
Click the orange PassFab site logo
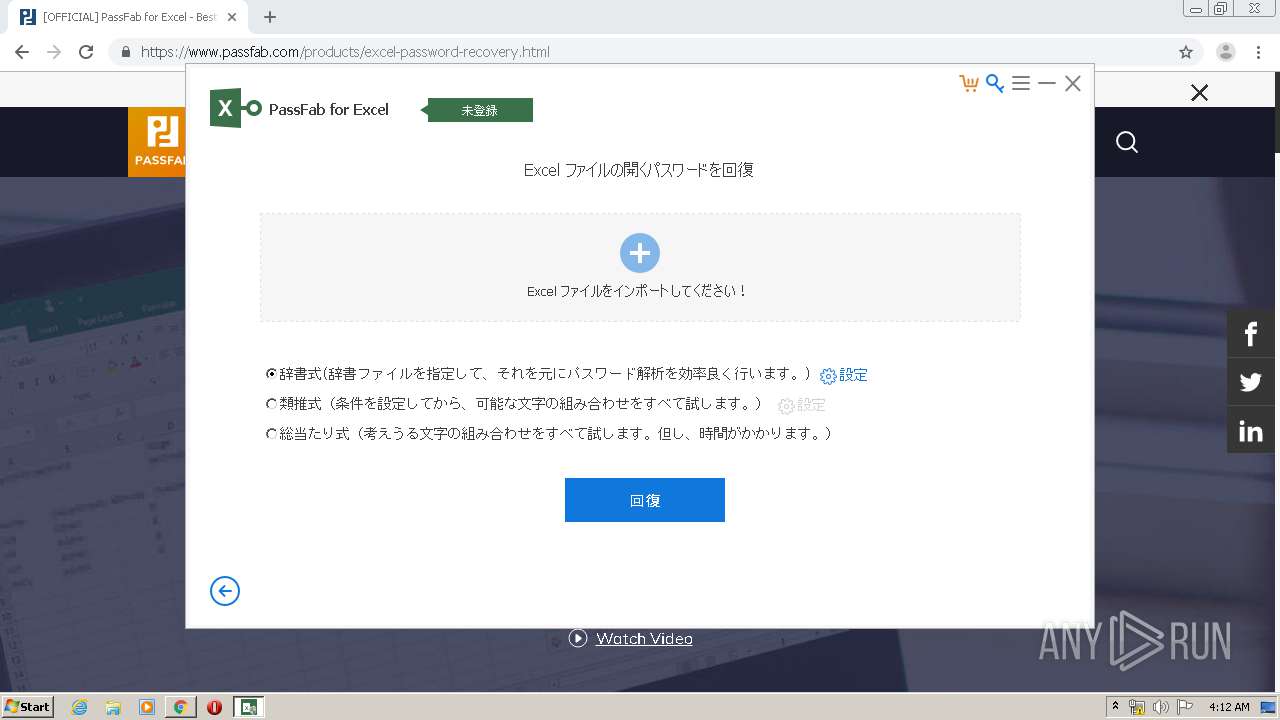[x=157, y=142]
